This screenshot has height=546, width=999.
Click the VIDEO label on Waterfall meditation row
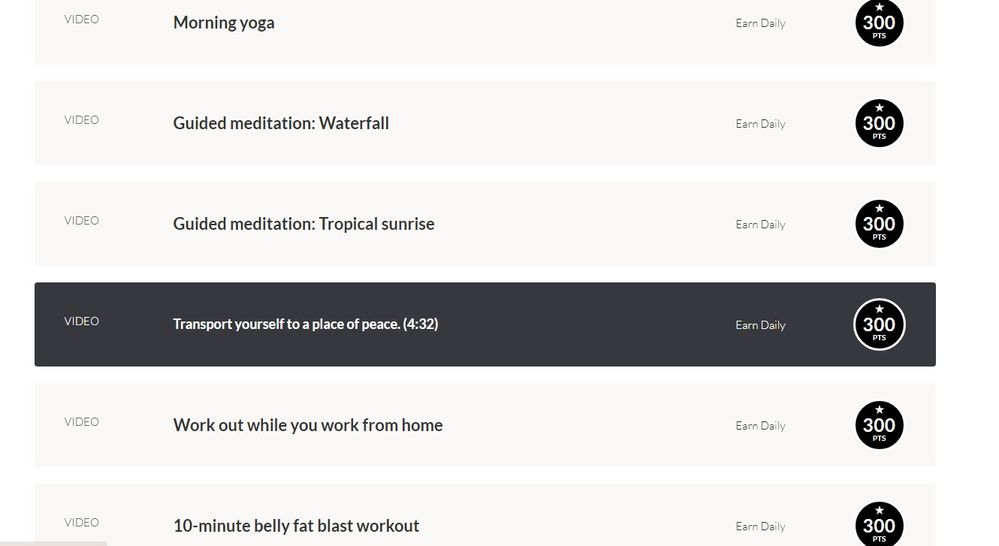[82, 120]
